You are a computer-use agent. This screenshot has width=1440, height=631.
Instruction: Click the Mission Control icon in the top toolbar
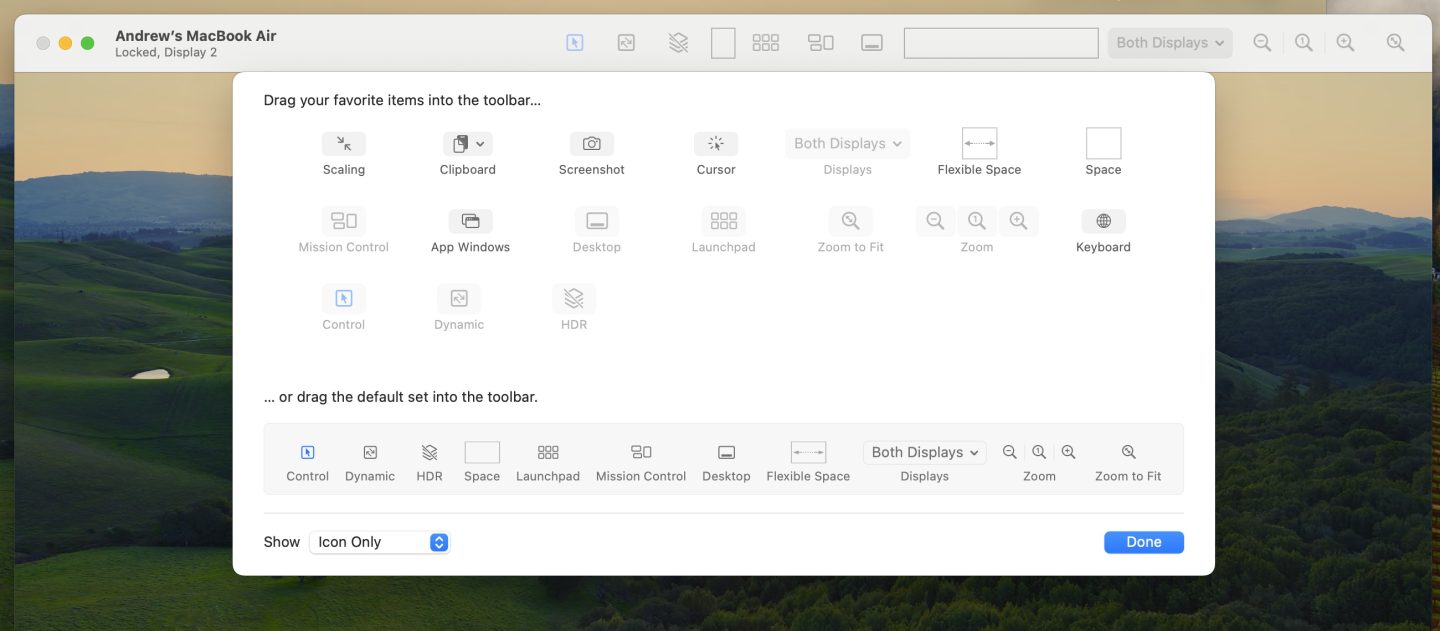pos(821,43)
